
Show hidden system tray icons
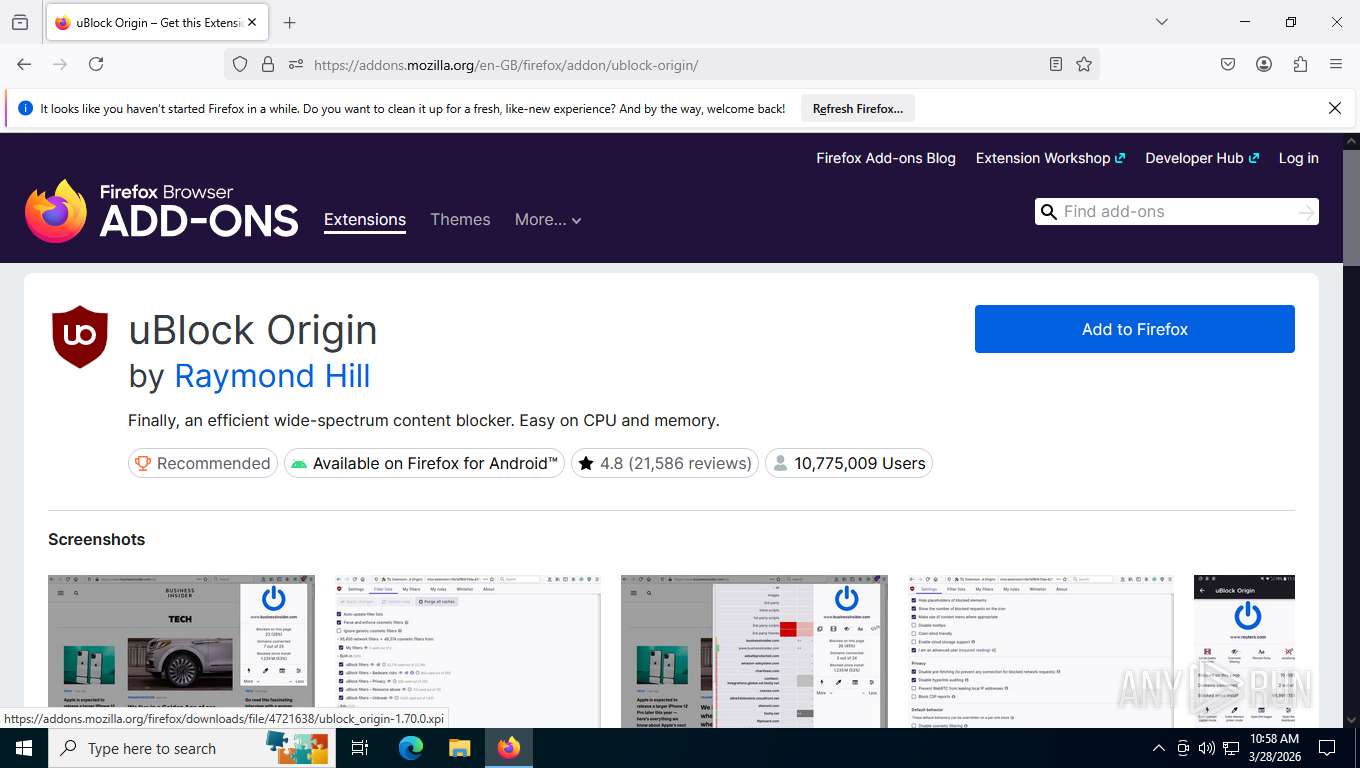1159,748
